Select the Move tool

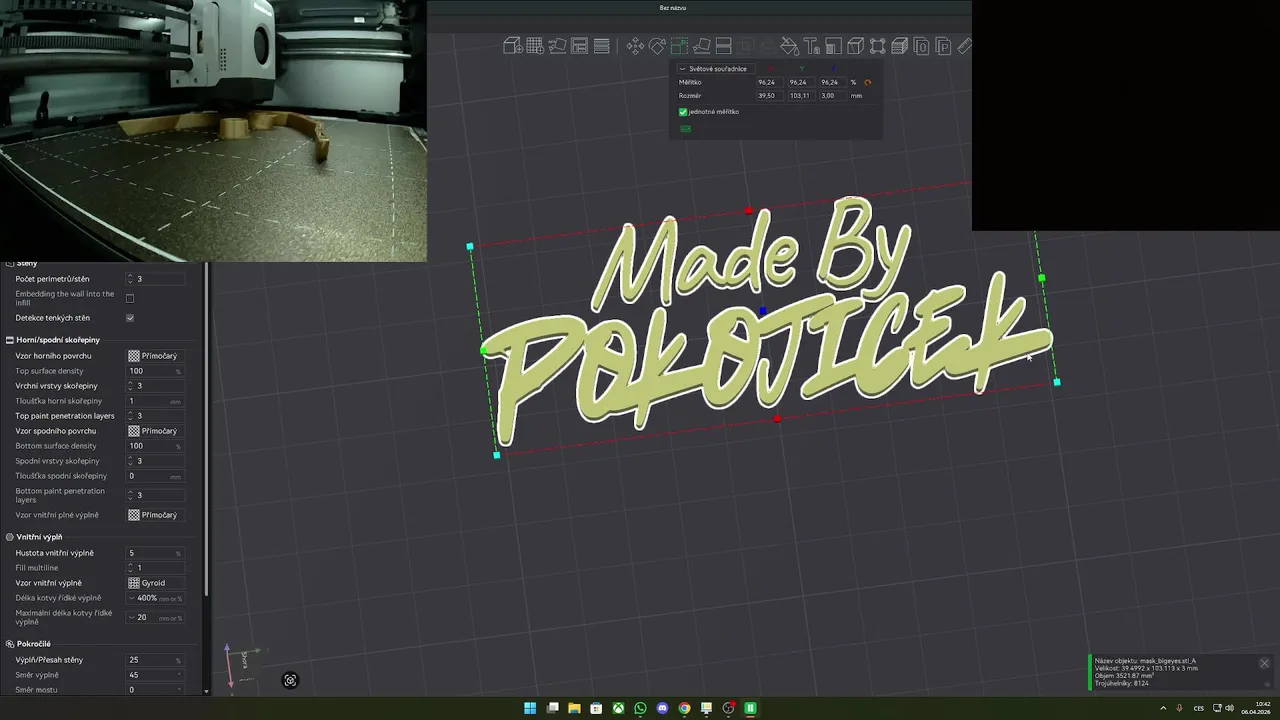coord(635,46)
